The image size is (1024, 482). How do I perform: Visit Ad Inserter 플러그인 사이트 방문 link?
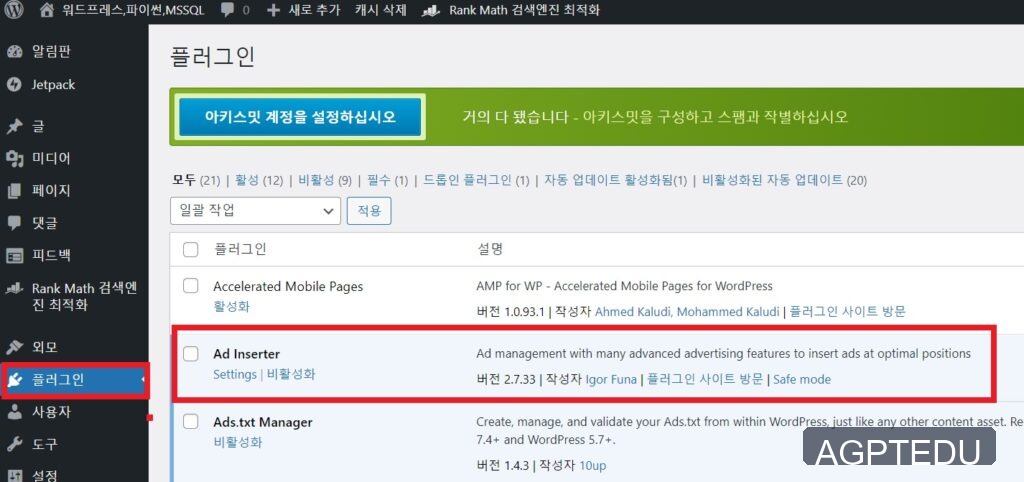pyautogui.click(x=705, y=379)
